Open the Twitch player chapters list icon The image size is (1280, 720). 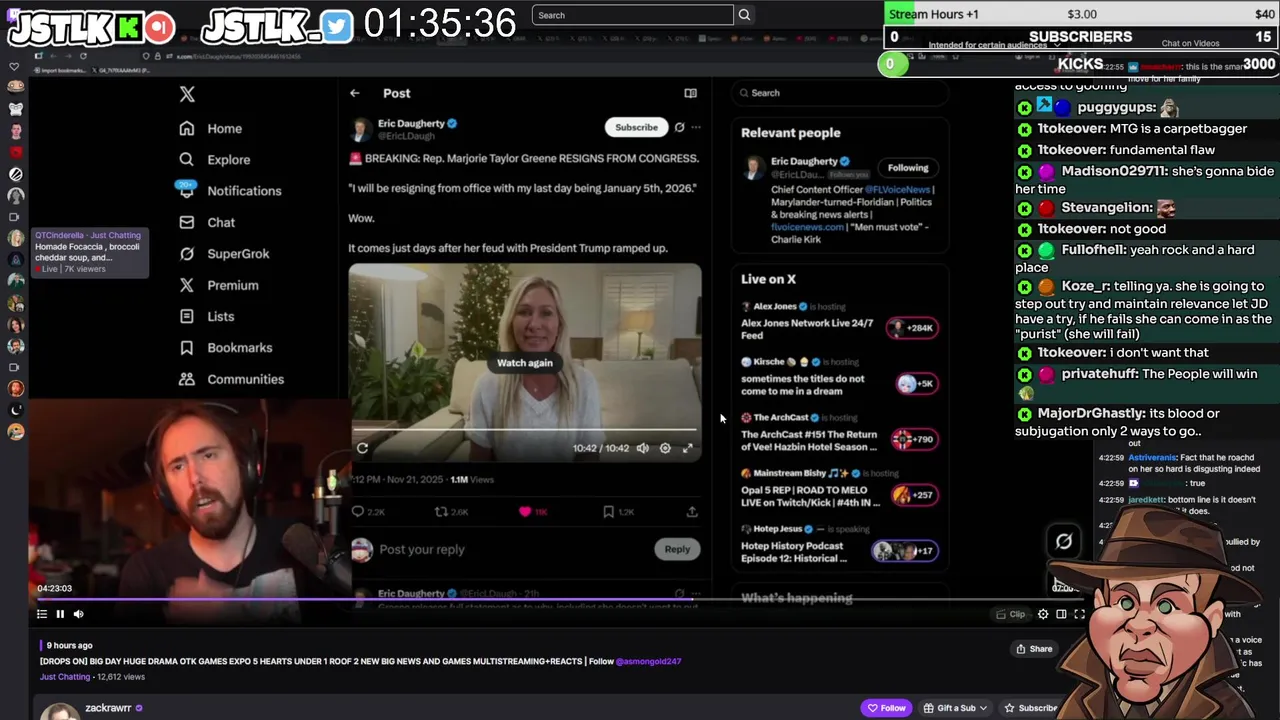[41, 614]
